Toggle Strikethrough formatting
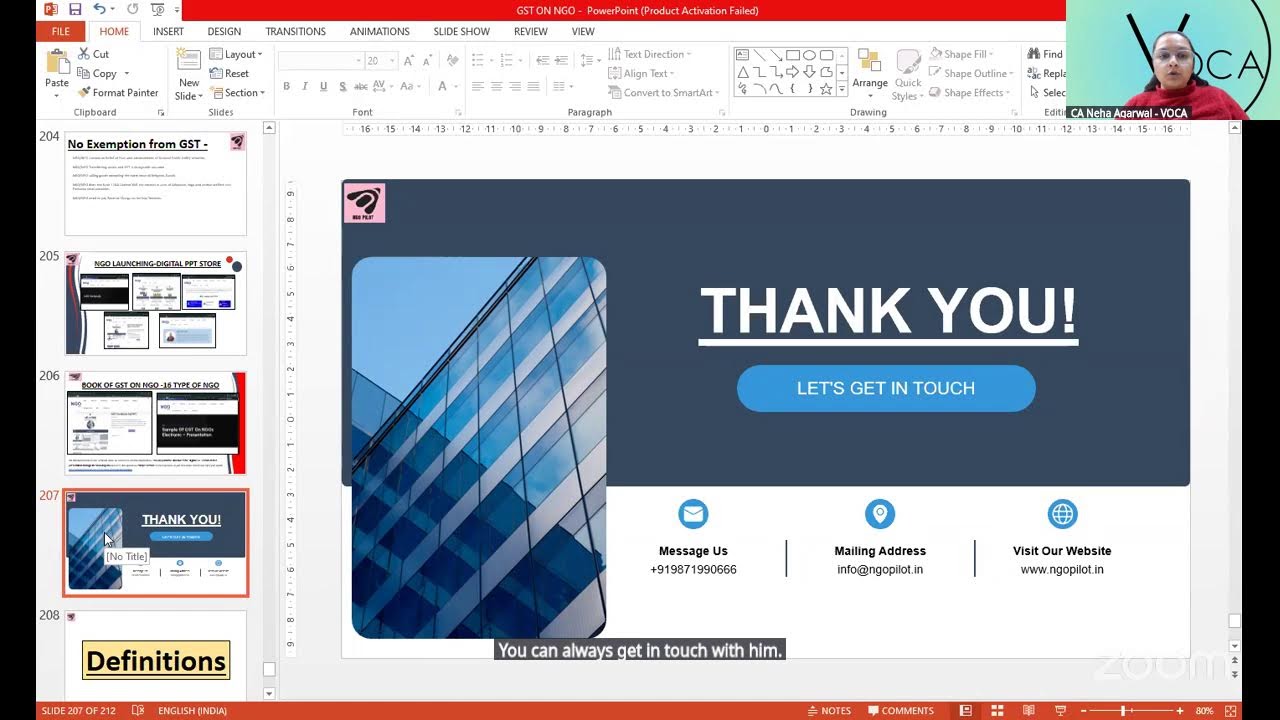This screenshot has height=720, width=1280. 360,87
